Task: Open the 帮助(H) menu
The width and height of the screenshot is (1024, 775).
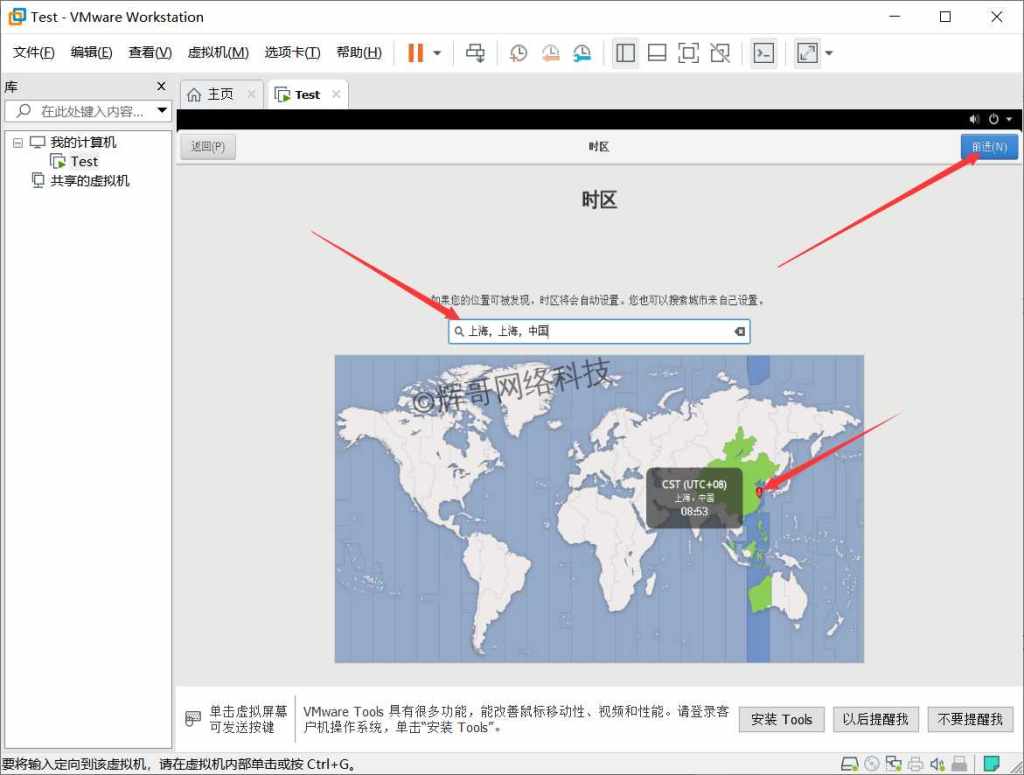Action: (359, 53)
